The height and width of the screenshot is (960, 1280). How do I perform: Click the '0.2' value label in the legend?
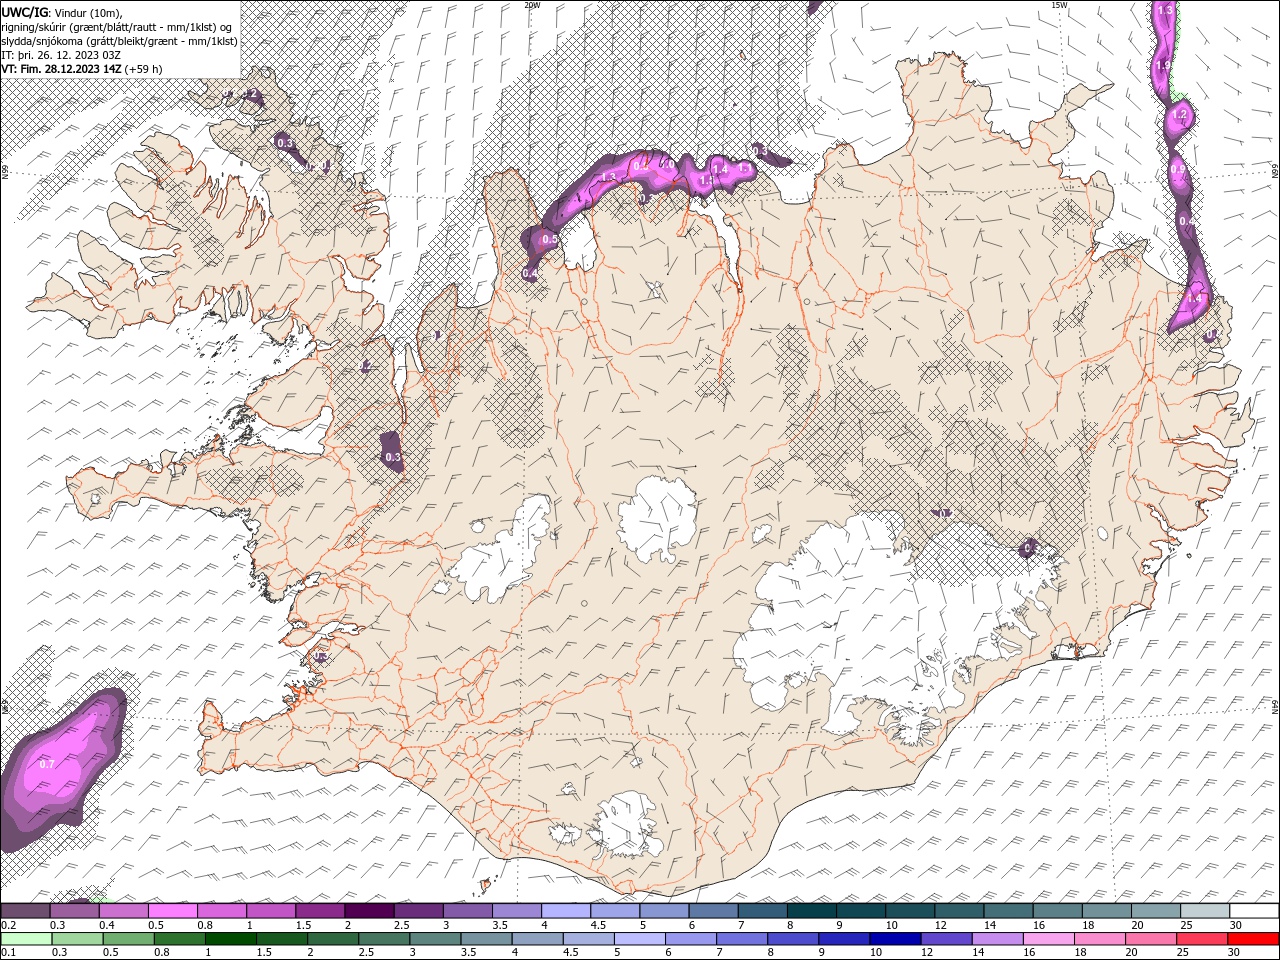point(8,925)
